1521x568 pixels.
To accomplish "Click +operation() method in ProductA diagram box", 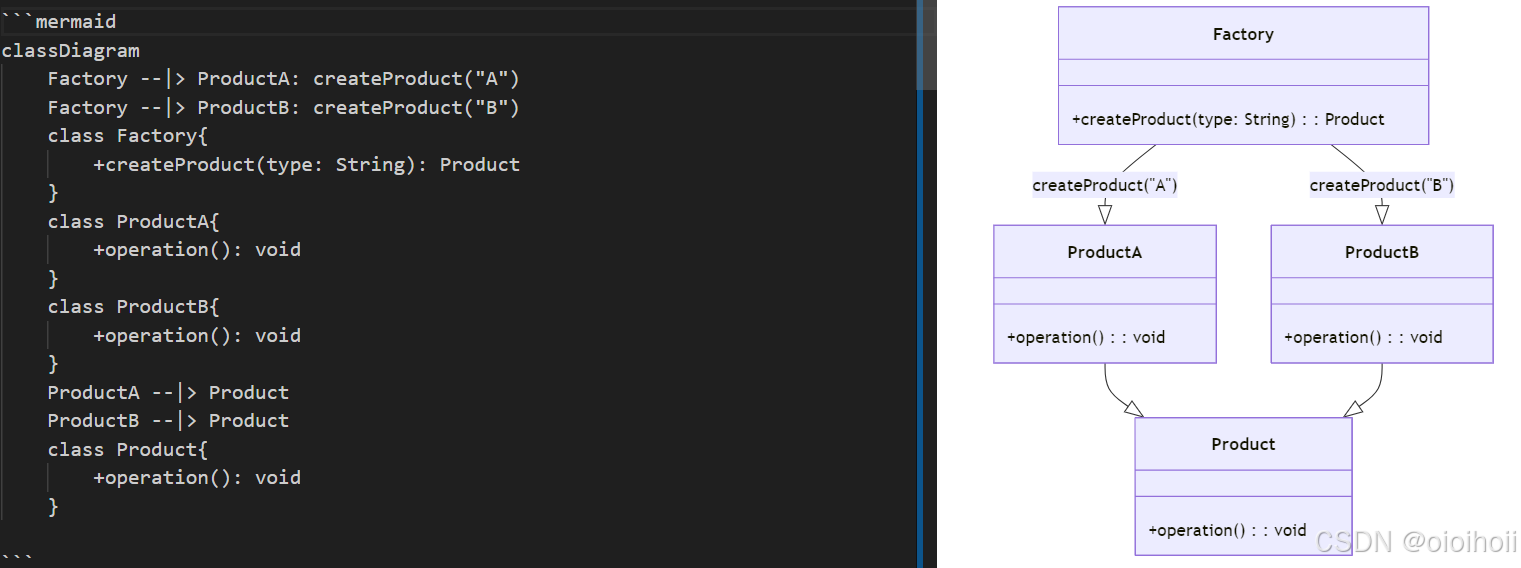I will [x=1086, y=337].
